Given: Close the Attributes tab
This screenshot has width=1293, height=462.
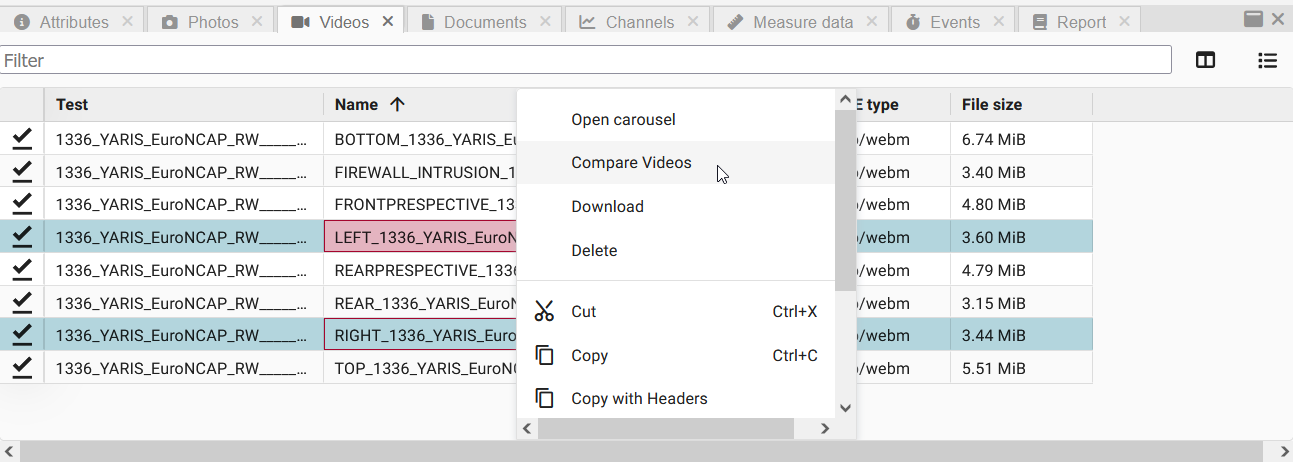Looking at the screenshot, I should point(127,21).
